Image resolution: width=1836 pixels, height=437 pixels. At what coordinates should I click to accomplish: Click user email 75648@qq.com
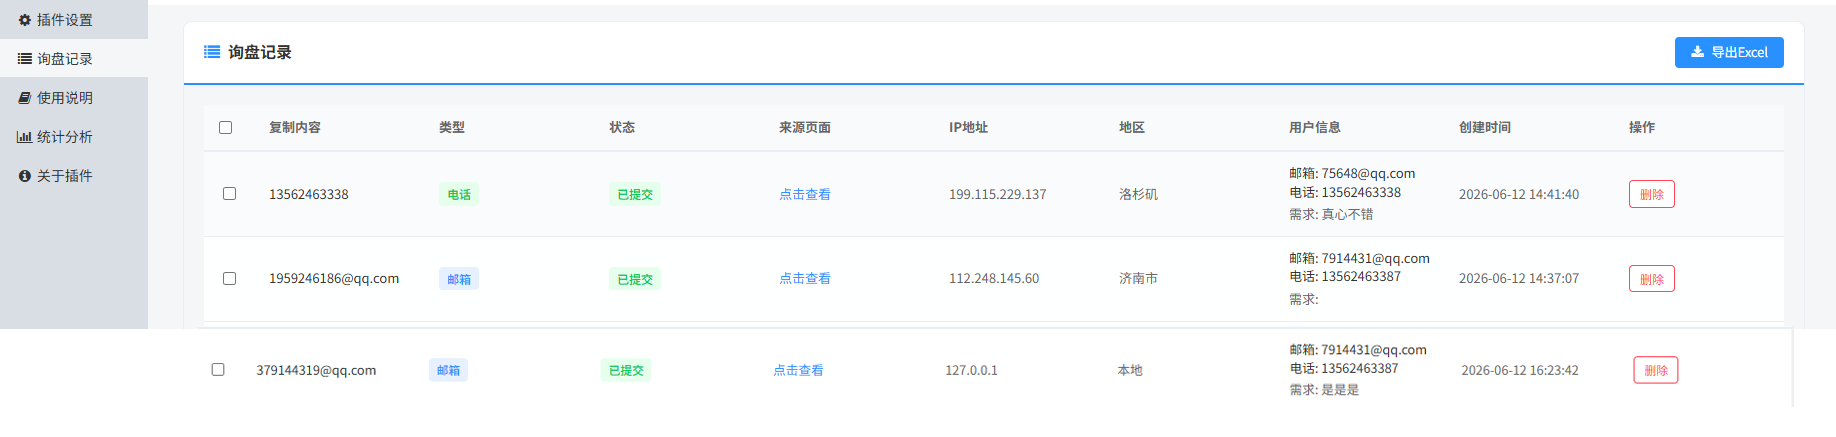(x=1368, y=173)
